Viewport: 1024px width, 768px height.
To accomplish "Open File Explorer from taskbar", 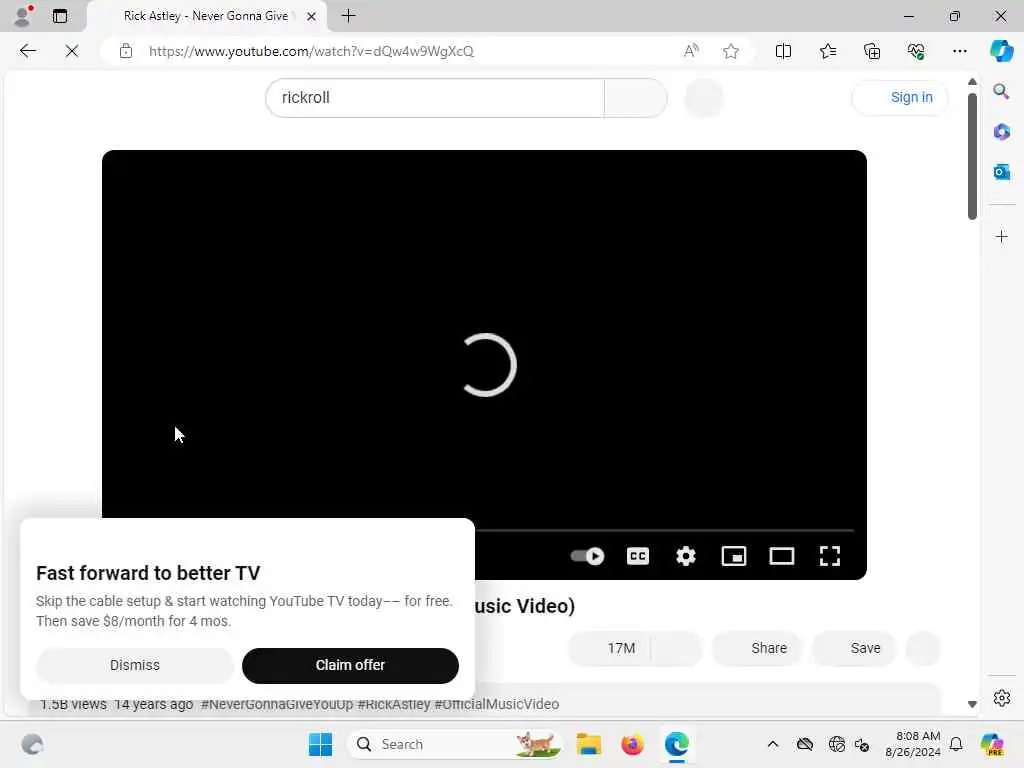I will point(588,744).
